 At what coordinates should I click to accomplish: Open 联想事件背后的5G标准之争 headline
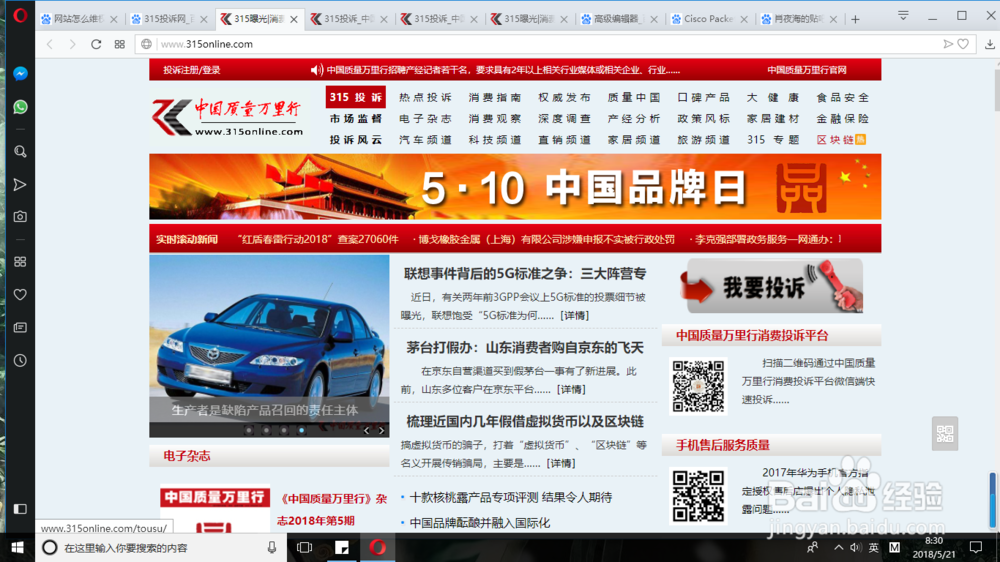point(525,274)
